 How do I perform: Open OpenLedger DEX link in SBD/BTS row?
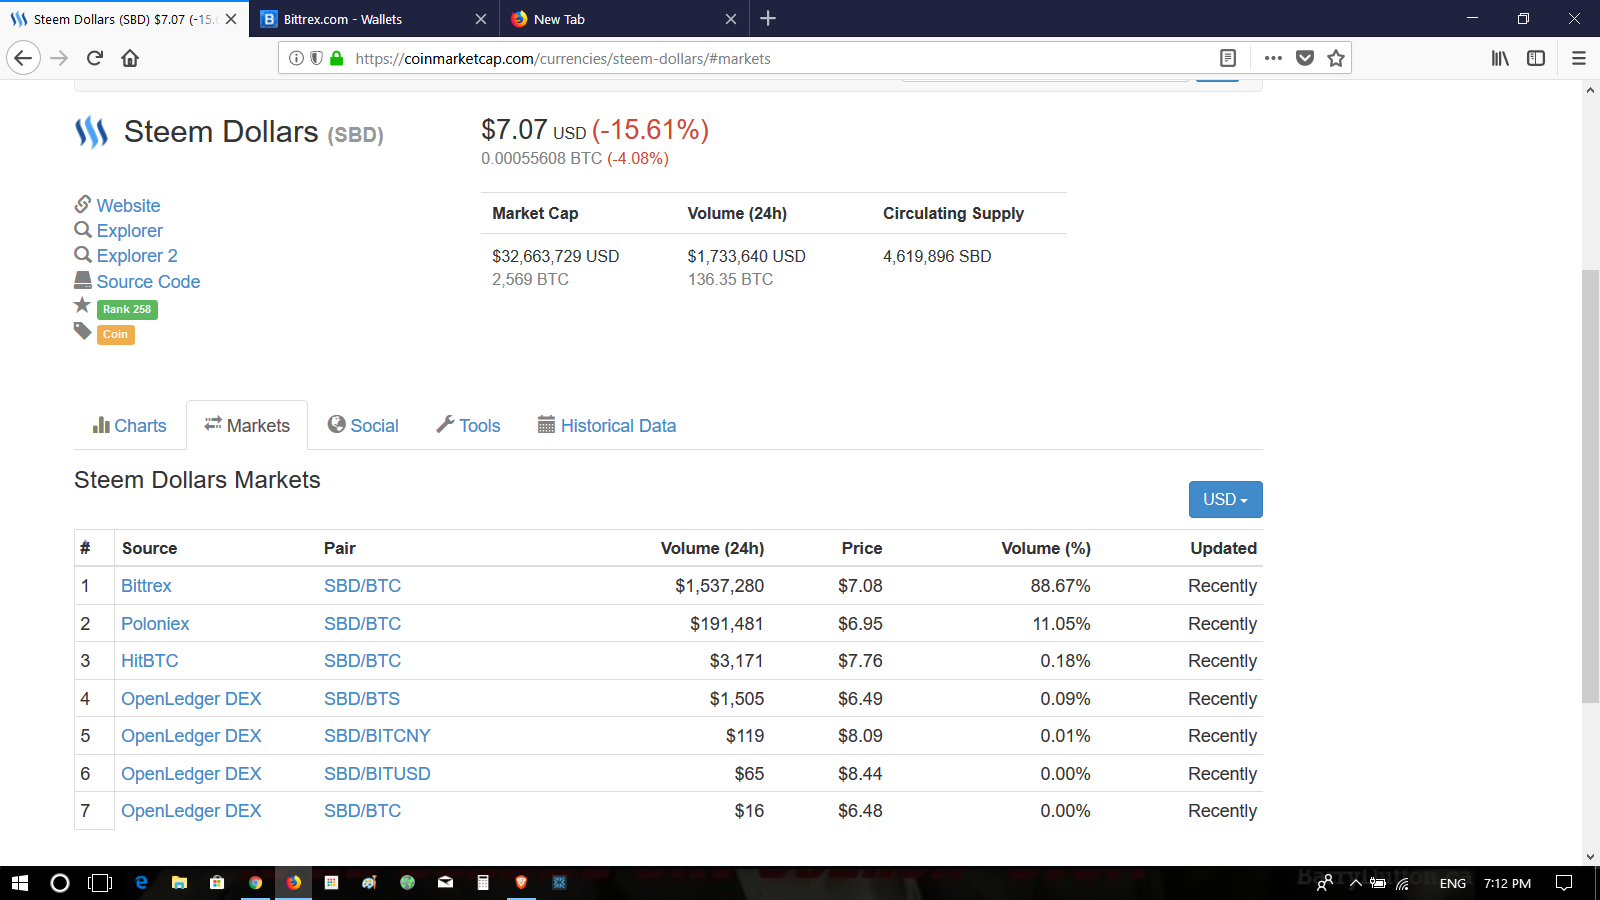pyautogui.click(x=191, y=699)
